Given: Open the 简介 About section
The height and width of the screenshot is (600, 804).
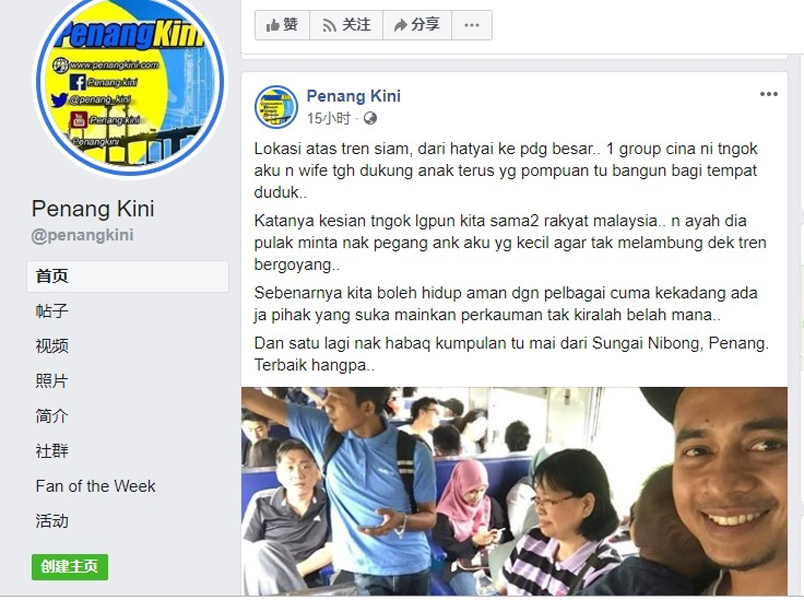Looking at the screenshot, I should click(52, 416).
